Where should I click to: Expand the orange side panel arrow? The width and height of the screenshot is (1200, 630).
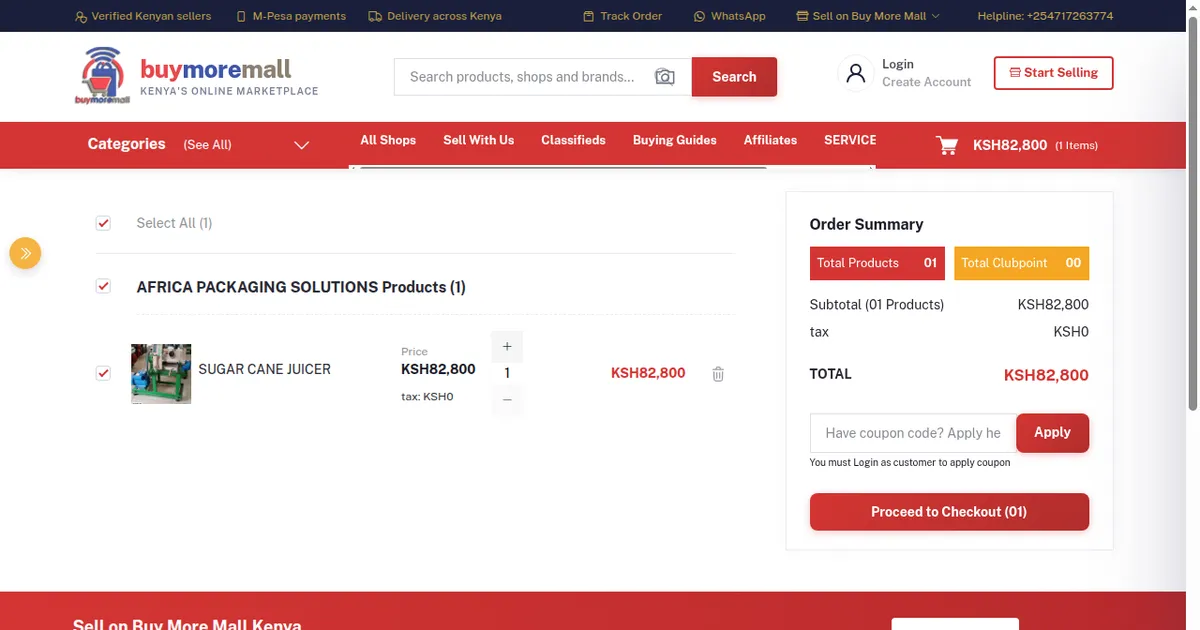tap(25, 253)
